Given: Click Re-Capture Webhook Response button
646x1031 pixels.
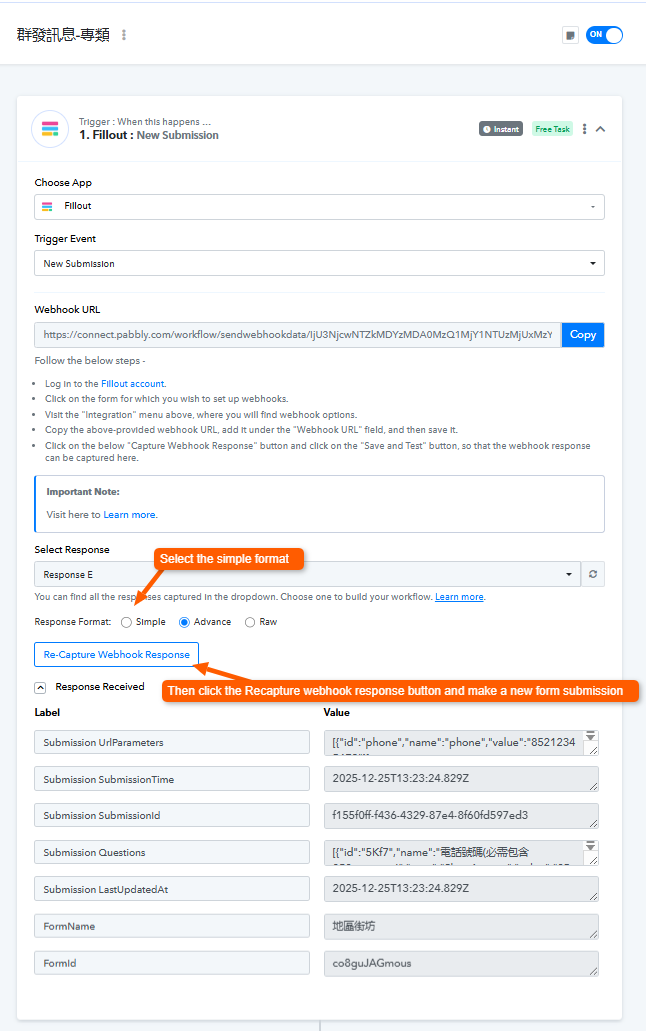Looking at the screenshot, I should pos(117,655).
